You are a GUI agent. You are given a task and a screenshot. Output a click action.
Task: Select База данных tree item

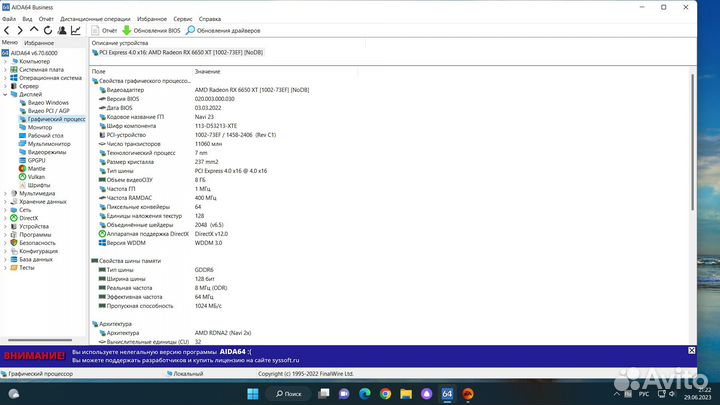pos(31,259)
